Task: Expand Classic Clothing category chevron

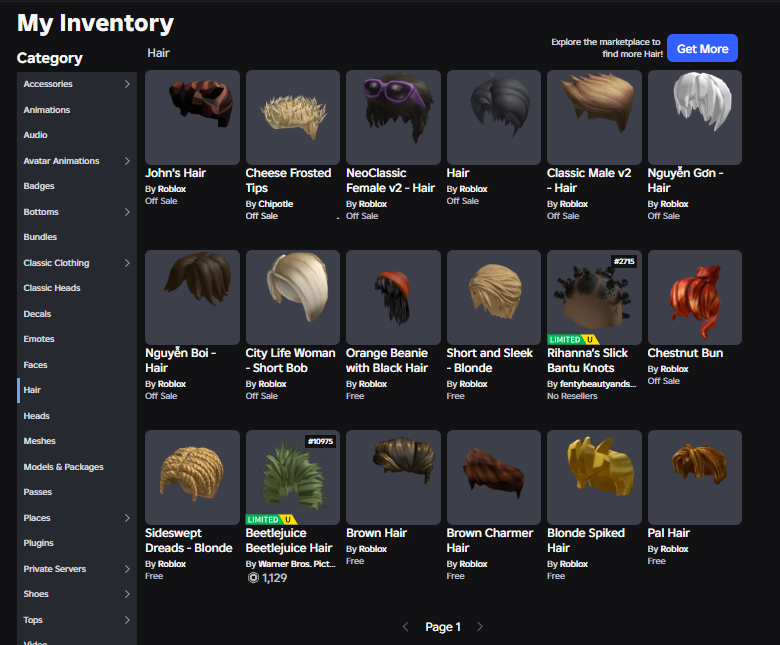Action: coord(127,263)
